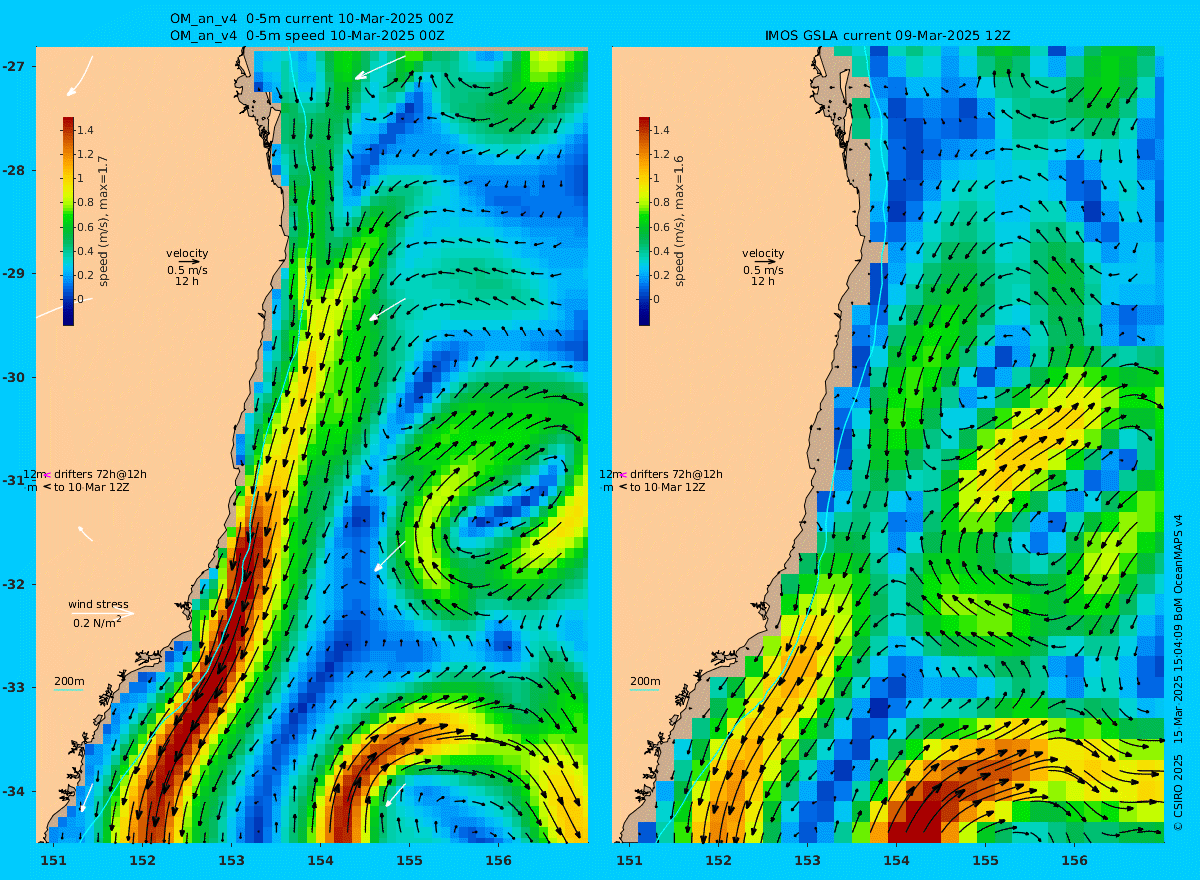Click the right map speed color bar
Image resolution: width=1200 pixels, height=880 pixels.
pos(644,221)
